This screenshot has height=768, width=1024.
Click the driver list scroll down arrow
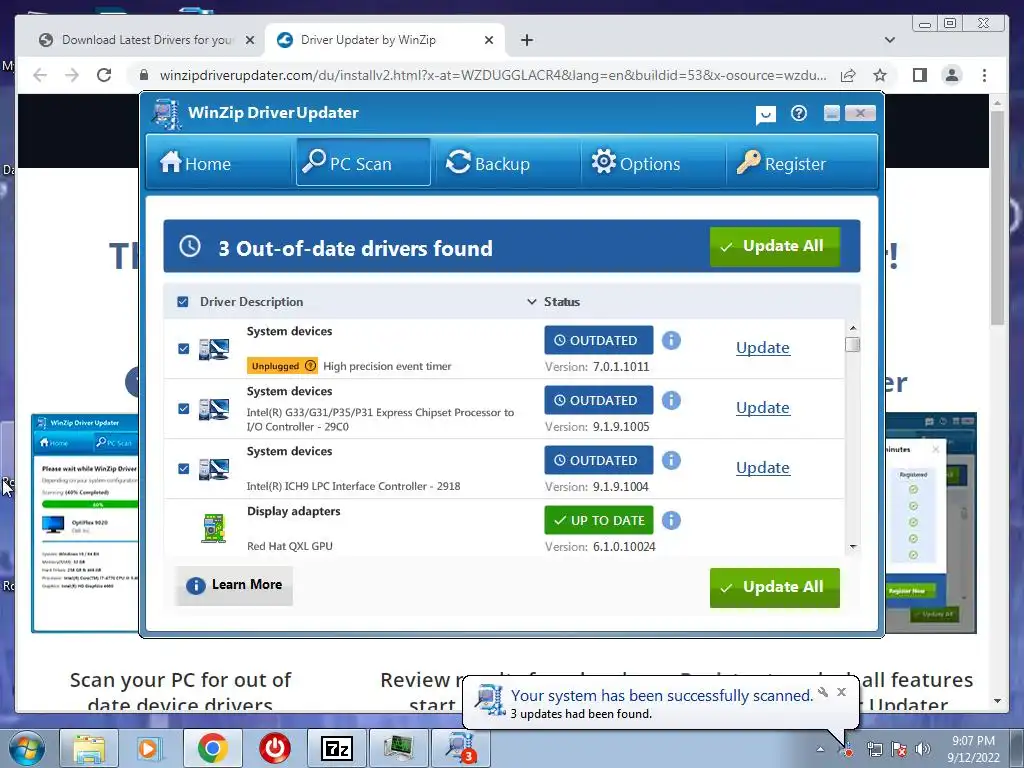click(852, 547)
